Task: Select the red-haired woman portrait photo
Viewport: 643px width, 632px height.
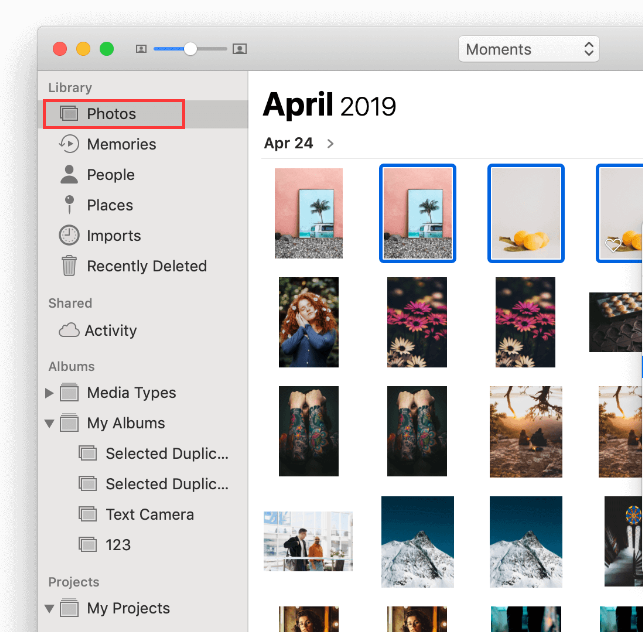Action: (x=309, y=322)
